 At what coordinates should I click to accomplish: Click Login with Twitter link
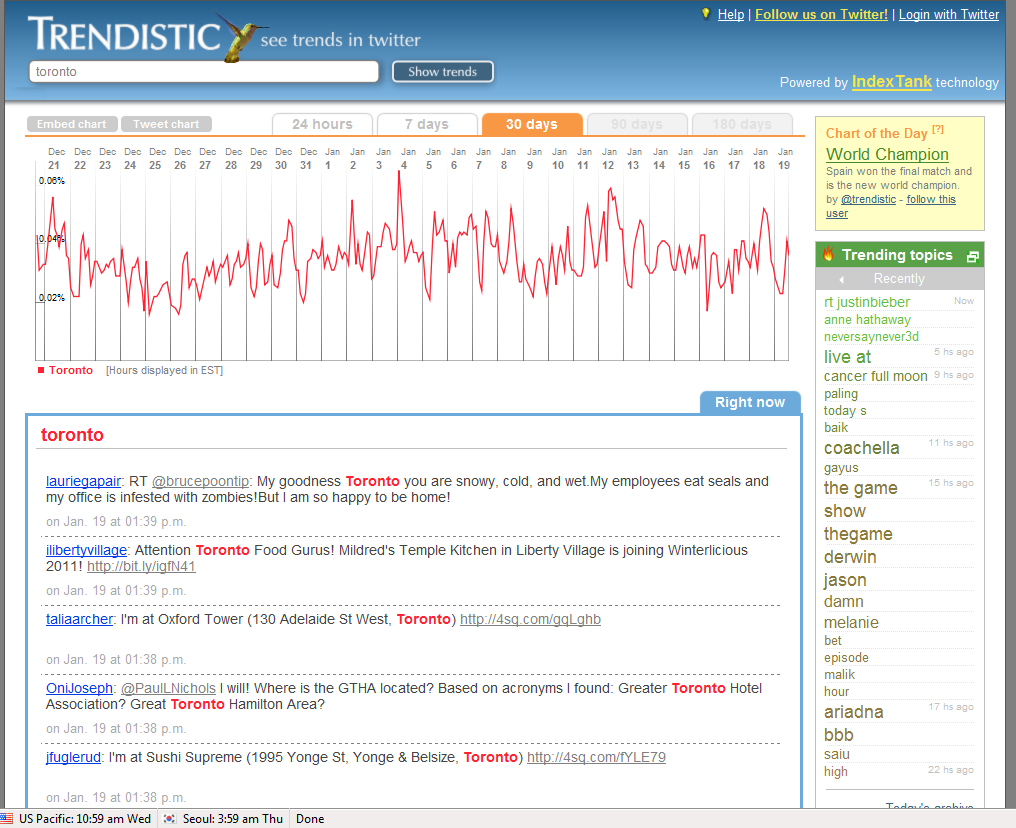(949, 14)
